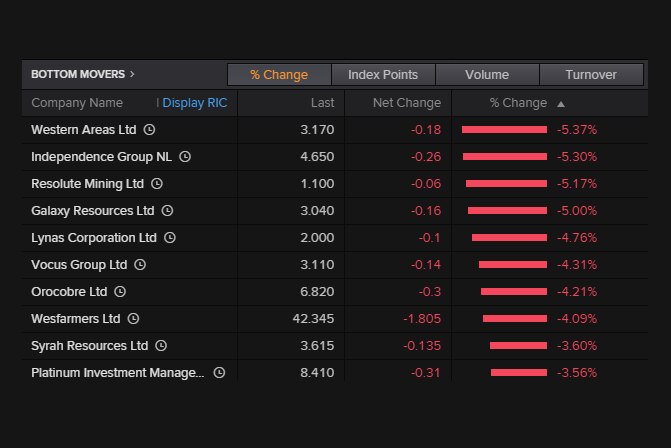Image resolution: width=671 pixels, height=448 pixels.
Task: Click the -0.135 net change value
Action: 422,345
